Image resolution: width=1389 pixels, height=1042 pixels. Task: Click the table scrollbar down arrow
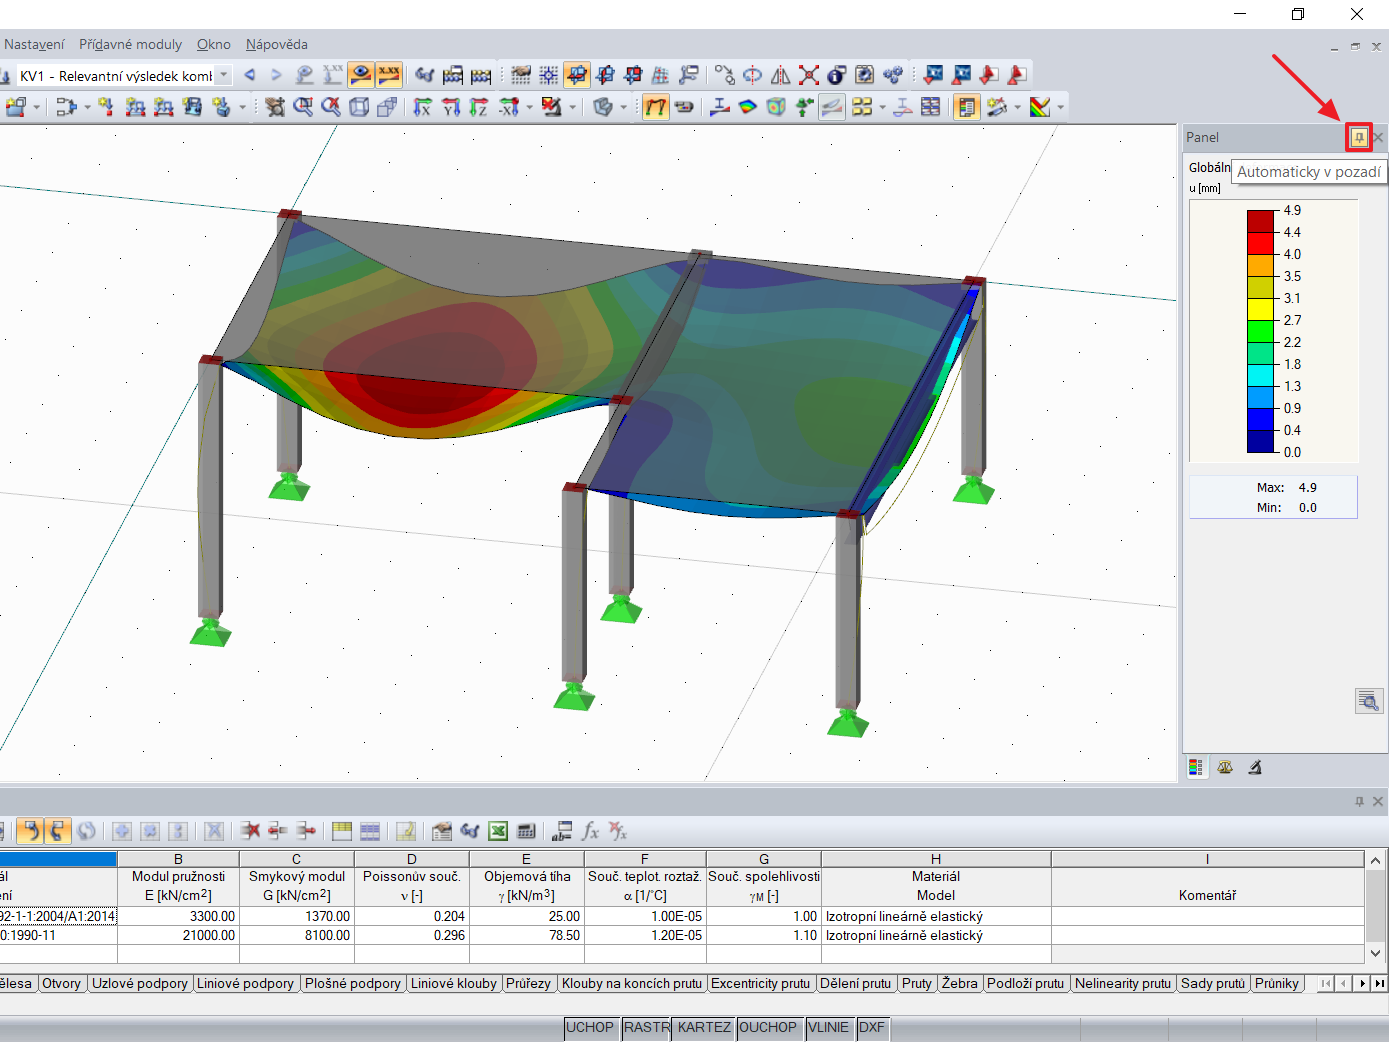1376,953
